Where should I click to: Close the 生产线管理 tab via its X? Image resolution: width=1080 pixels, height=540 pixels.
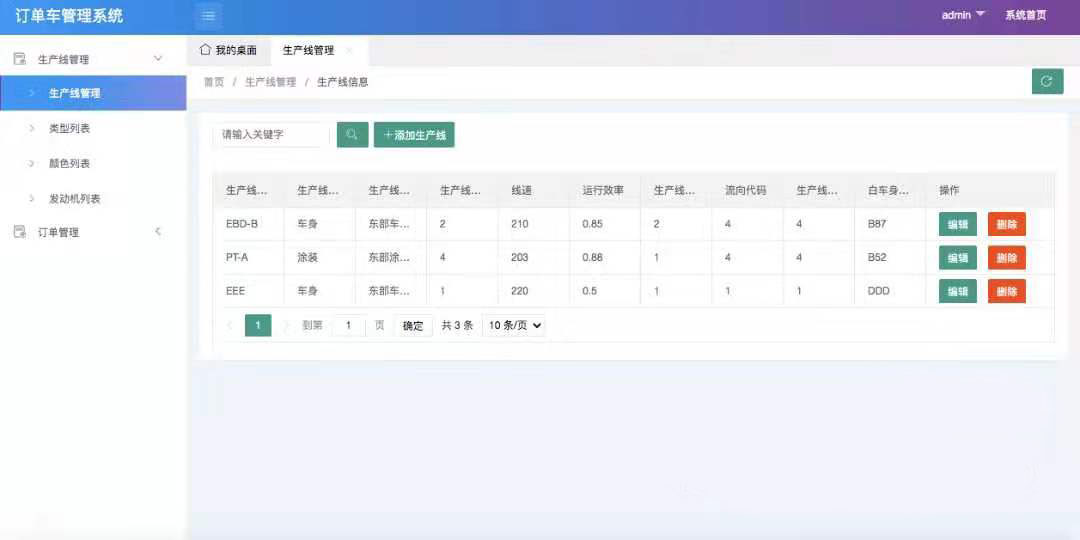[349, 50]
